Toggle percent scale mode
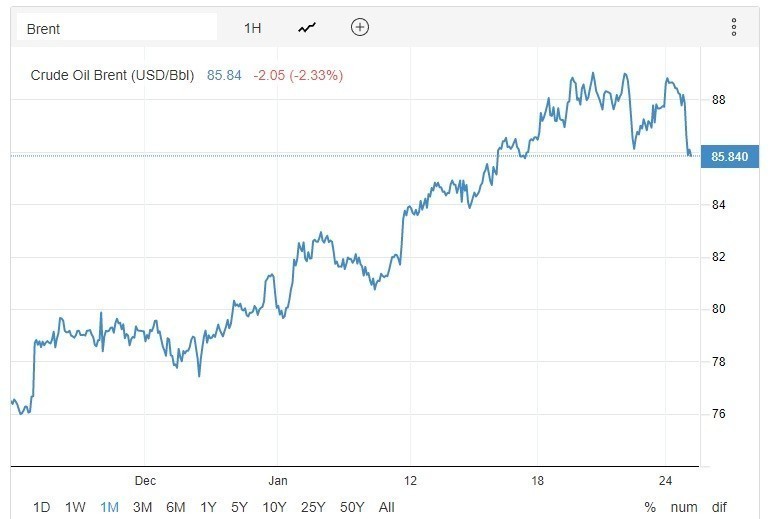 click(650, 507)
